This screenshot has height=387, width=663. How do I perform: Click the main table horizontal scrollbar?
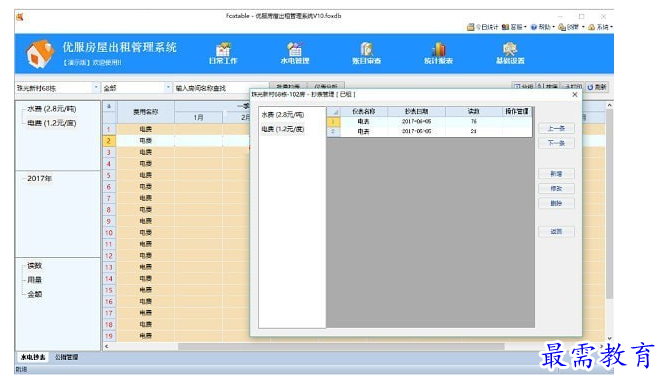click(341, 346)
